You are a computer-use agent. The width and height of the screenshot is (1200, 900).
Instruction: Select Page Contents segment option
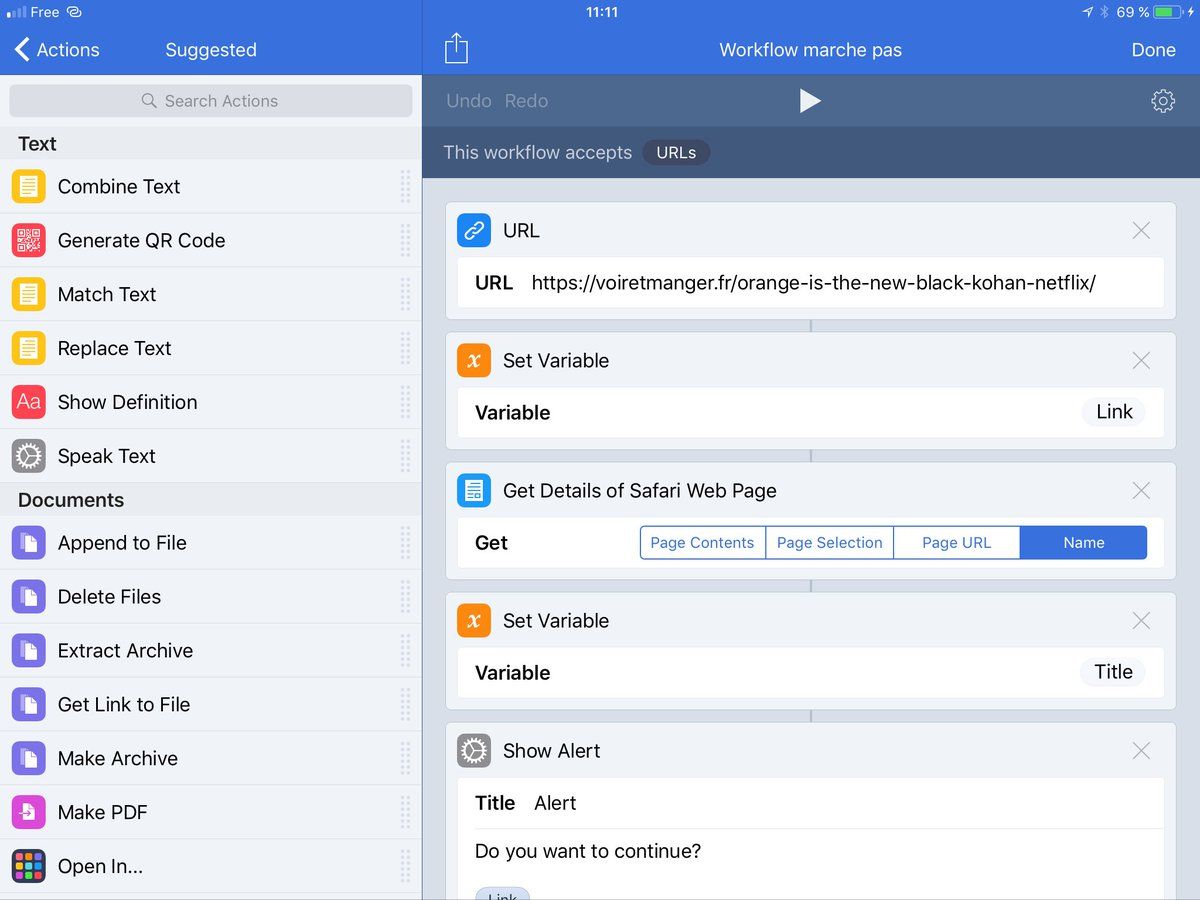702,543
